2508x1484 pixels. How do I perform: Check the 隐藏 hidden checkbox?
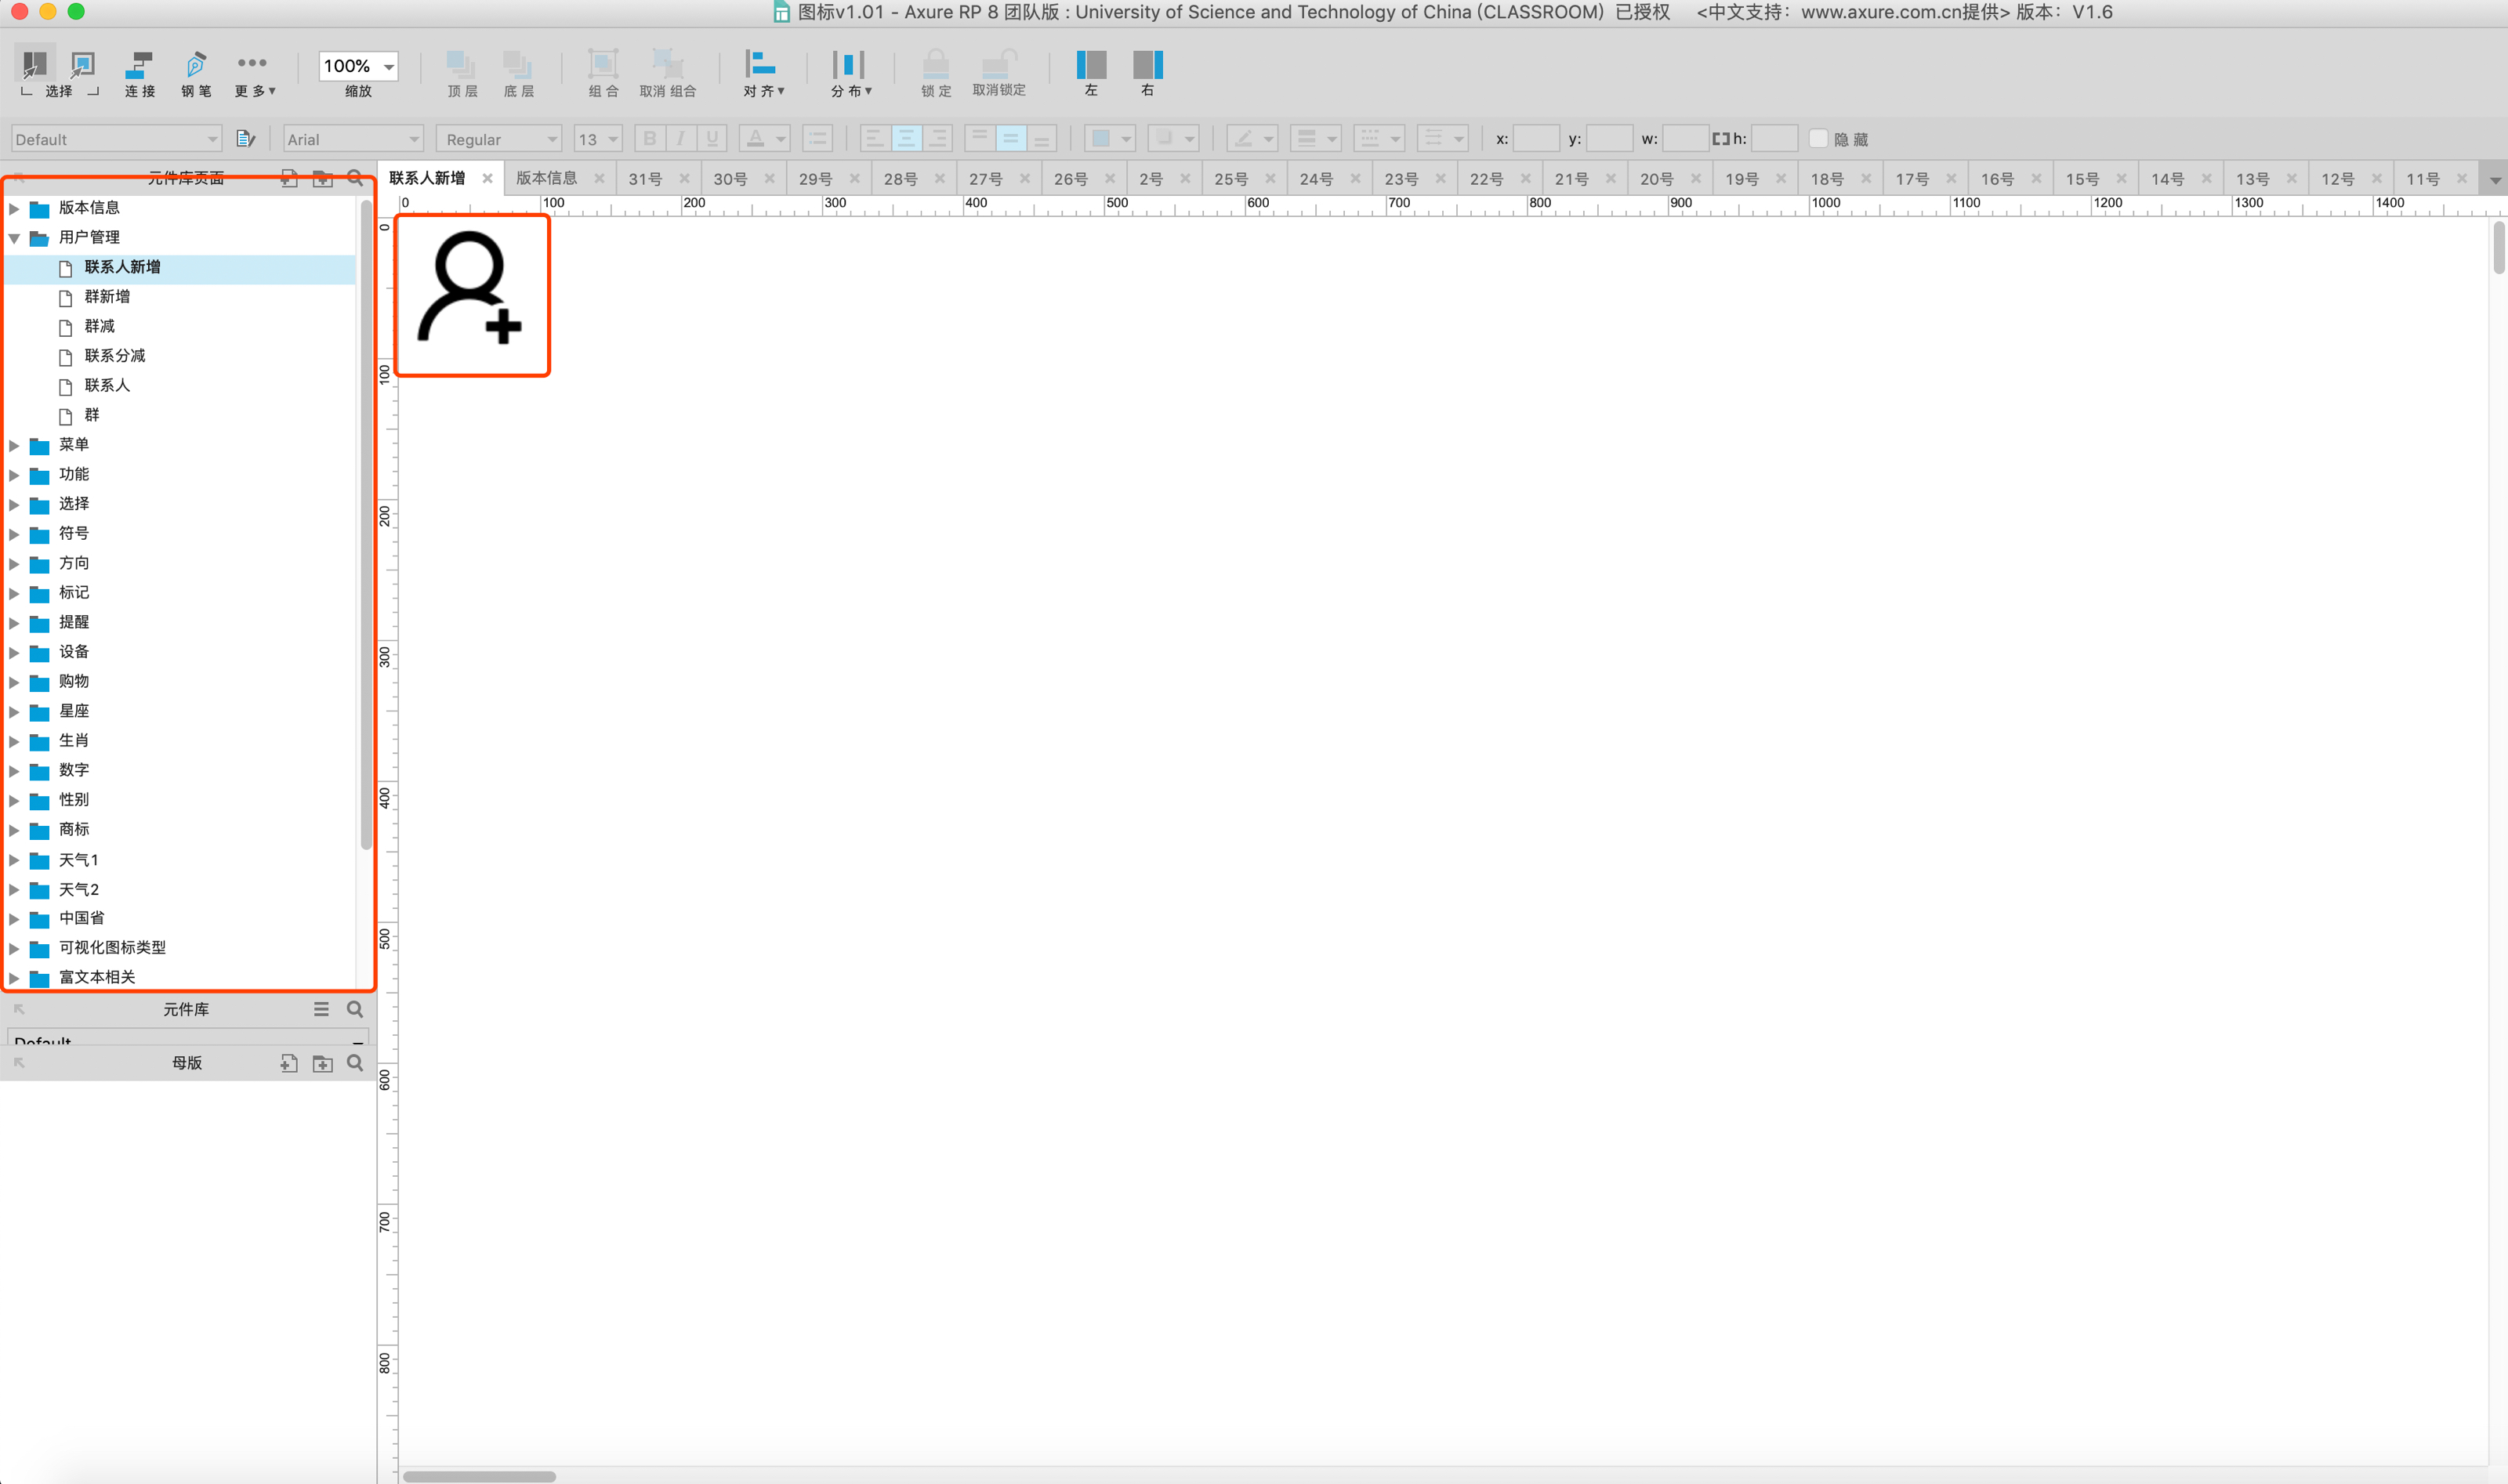[1818, 139]
